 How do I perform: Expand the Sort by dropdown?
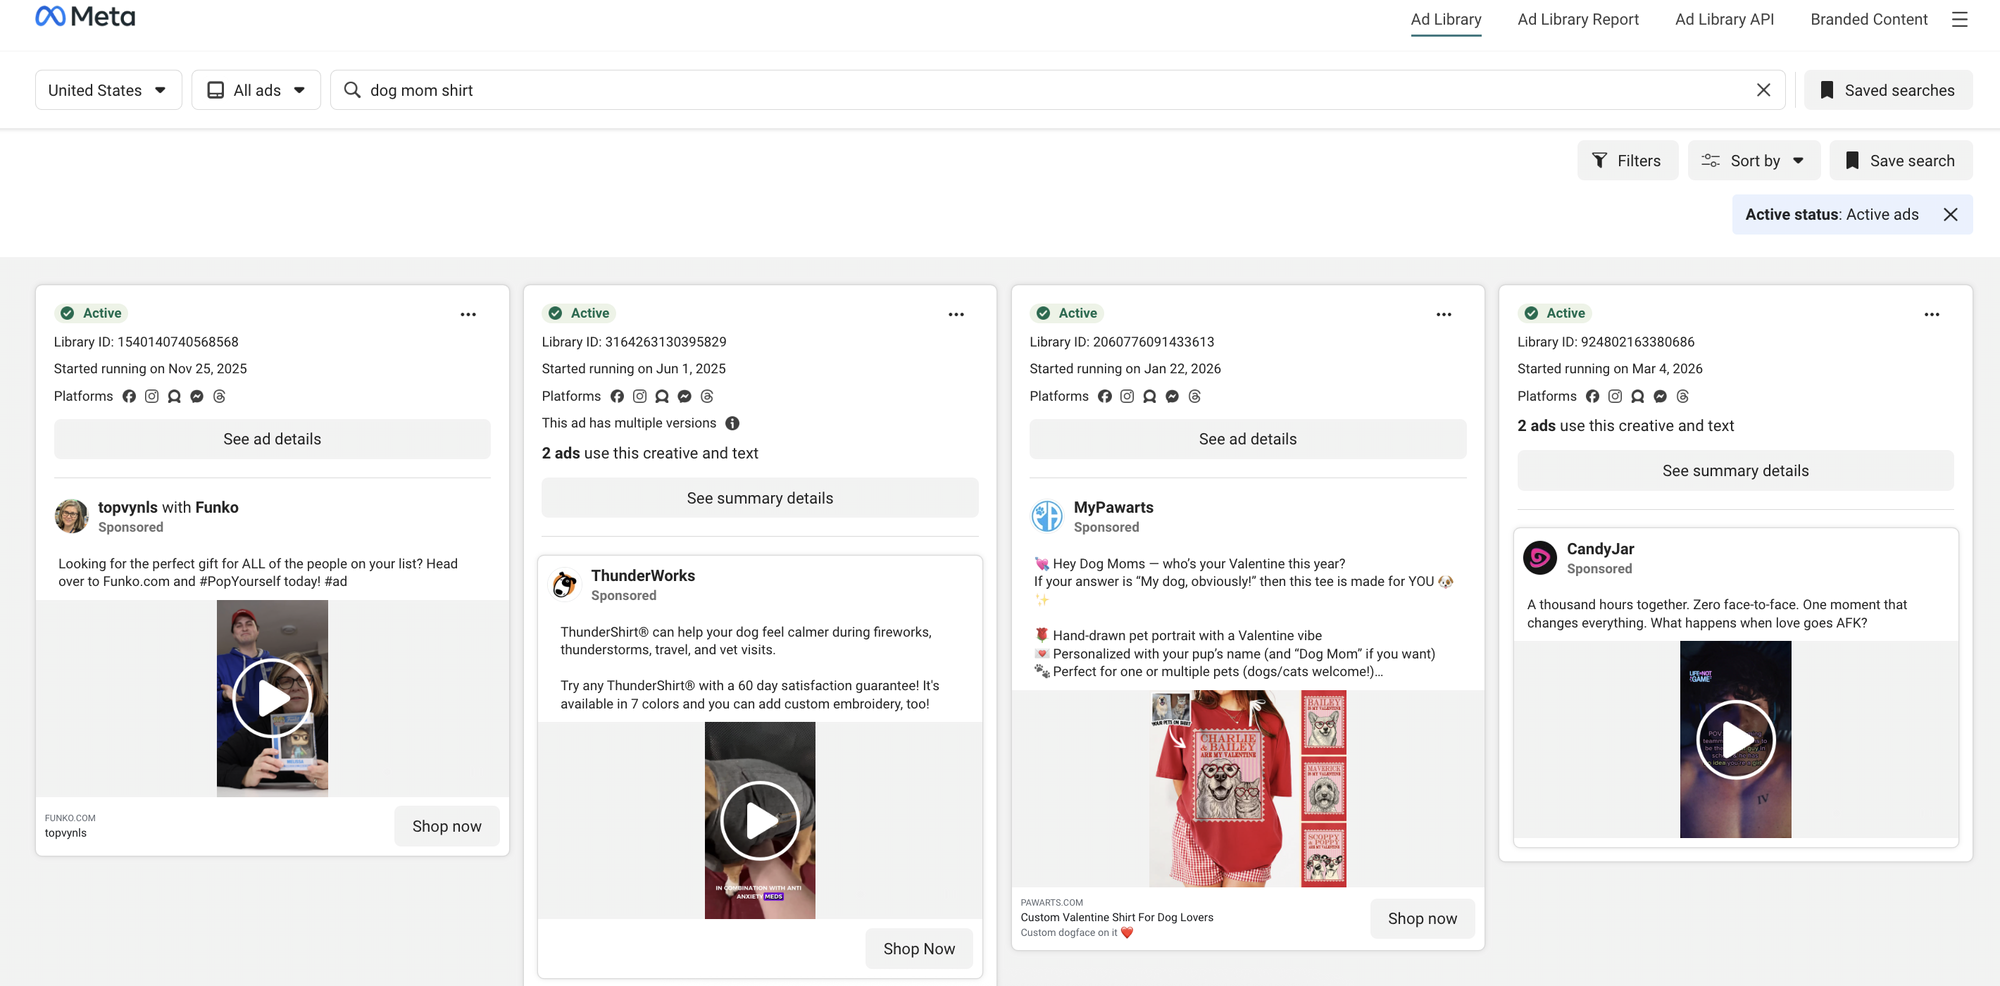pos(1754,161)
